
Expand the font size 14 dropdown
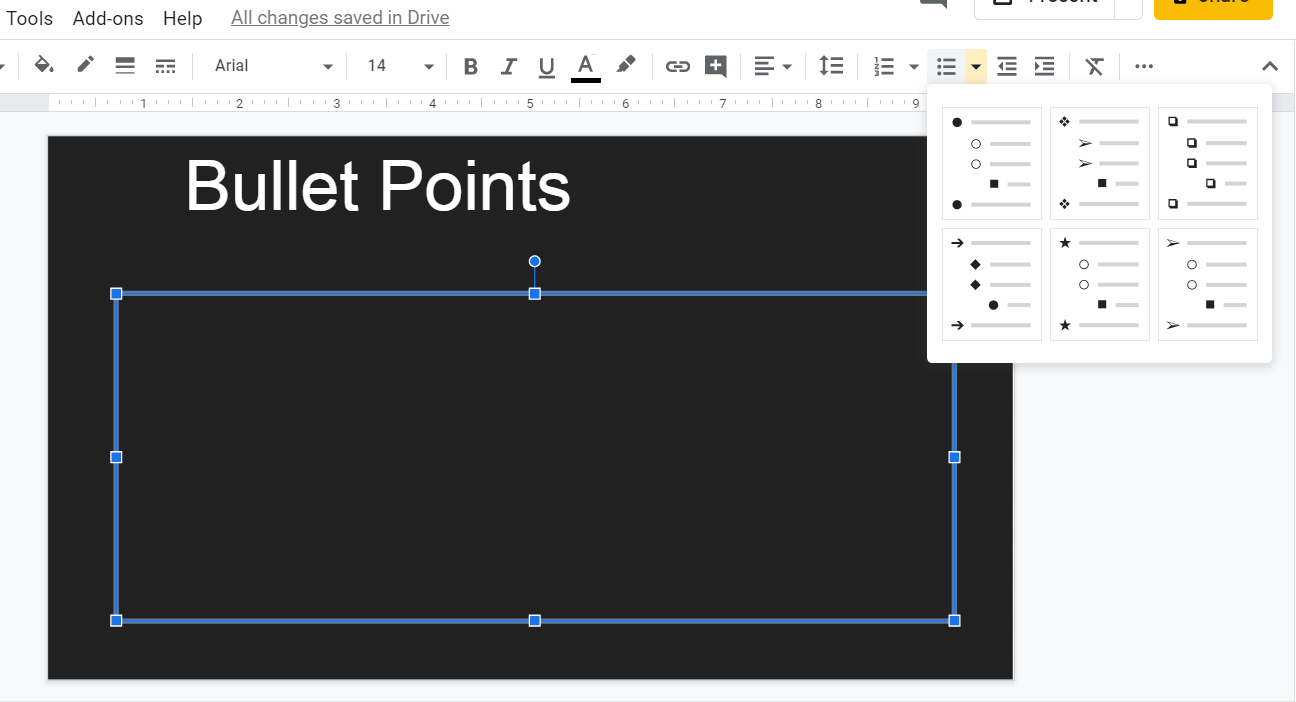click(x=399, y=66)
